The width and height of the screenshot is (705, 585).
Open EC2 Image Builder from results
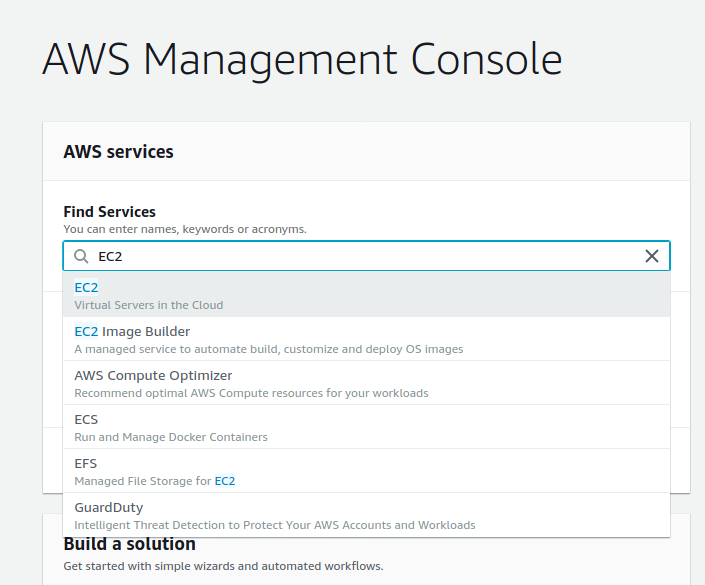(366, 339)
